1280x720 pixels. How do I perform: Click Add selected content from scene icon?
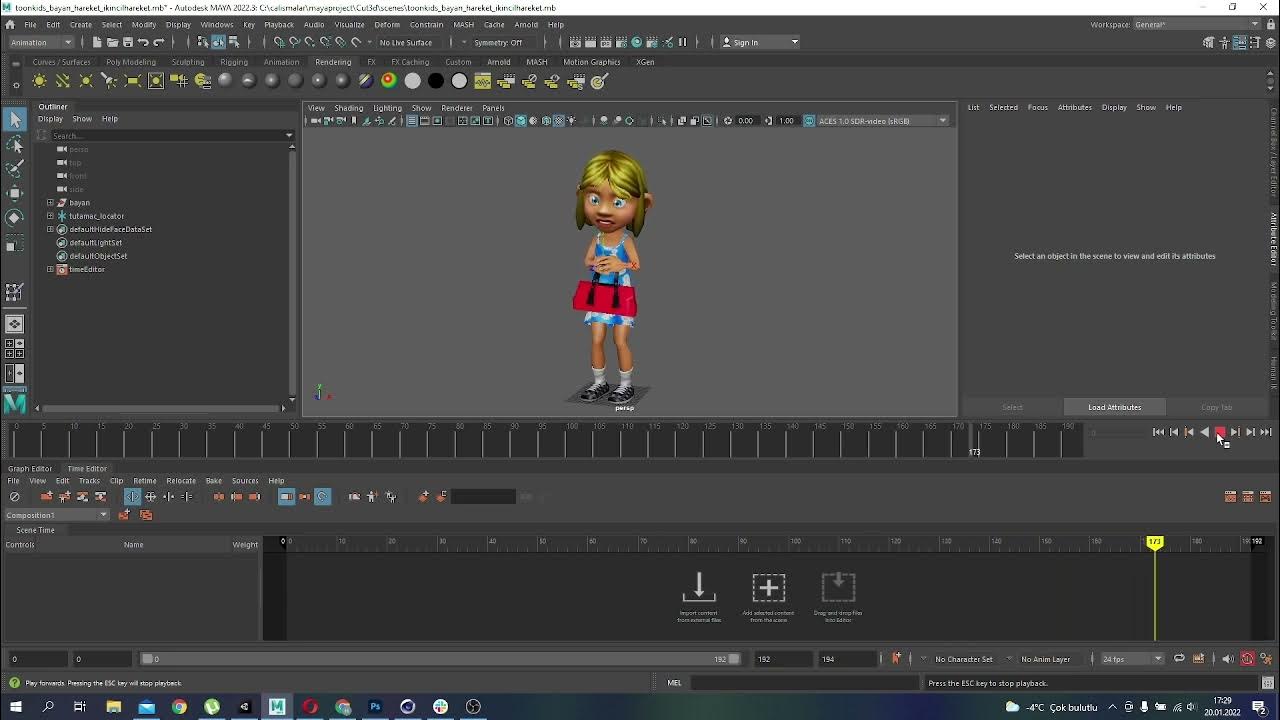tap(769, 587)
